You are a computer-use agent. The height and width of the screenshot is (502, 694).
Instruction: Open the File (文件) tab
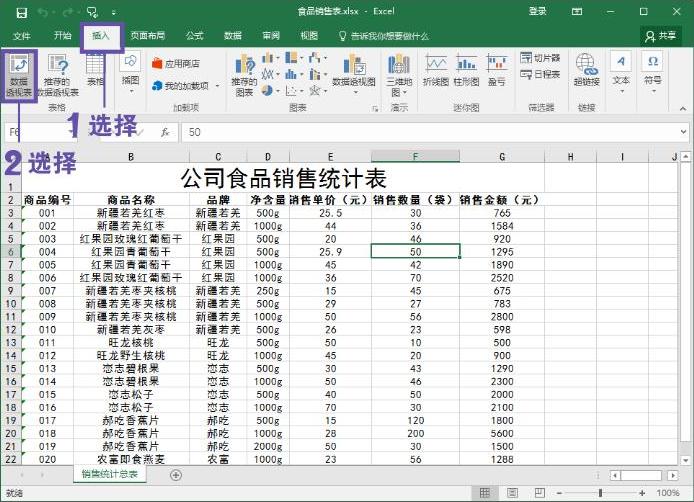click(22, 36)
